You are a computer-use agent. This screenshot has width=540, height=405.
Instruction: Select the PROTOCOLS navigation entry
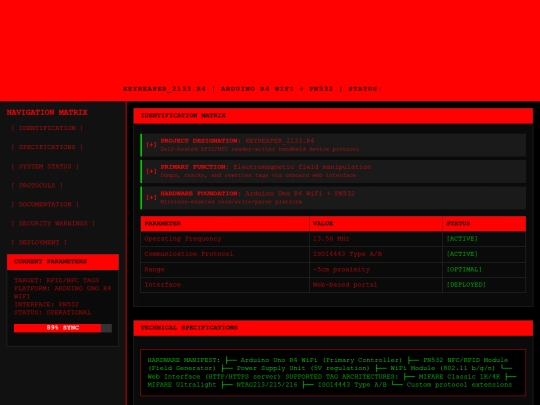[37, 185]
